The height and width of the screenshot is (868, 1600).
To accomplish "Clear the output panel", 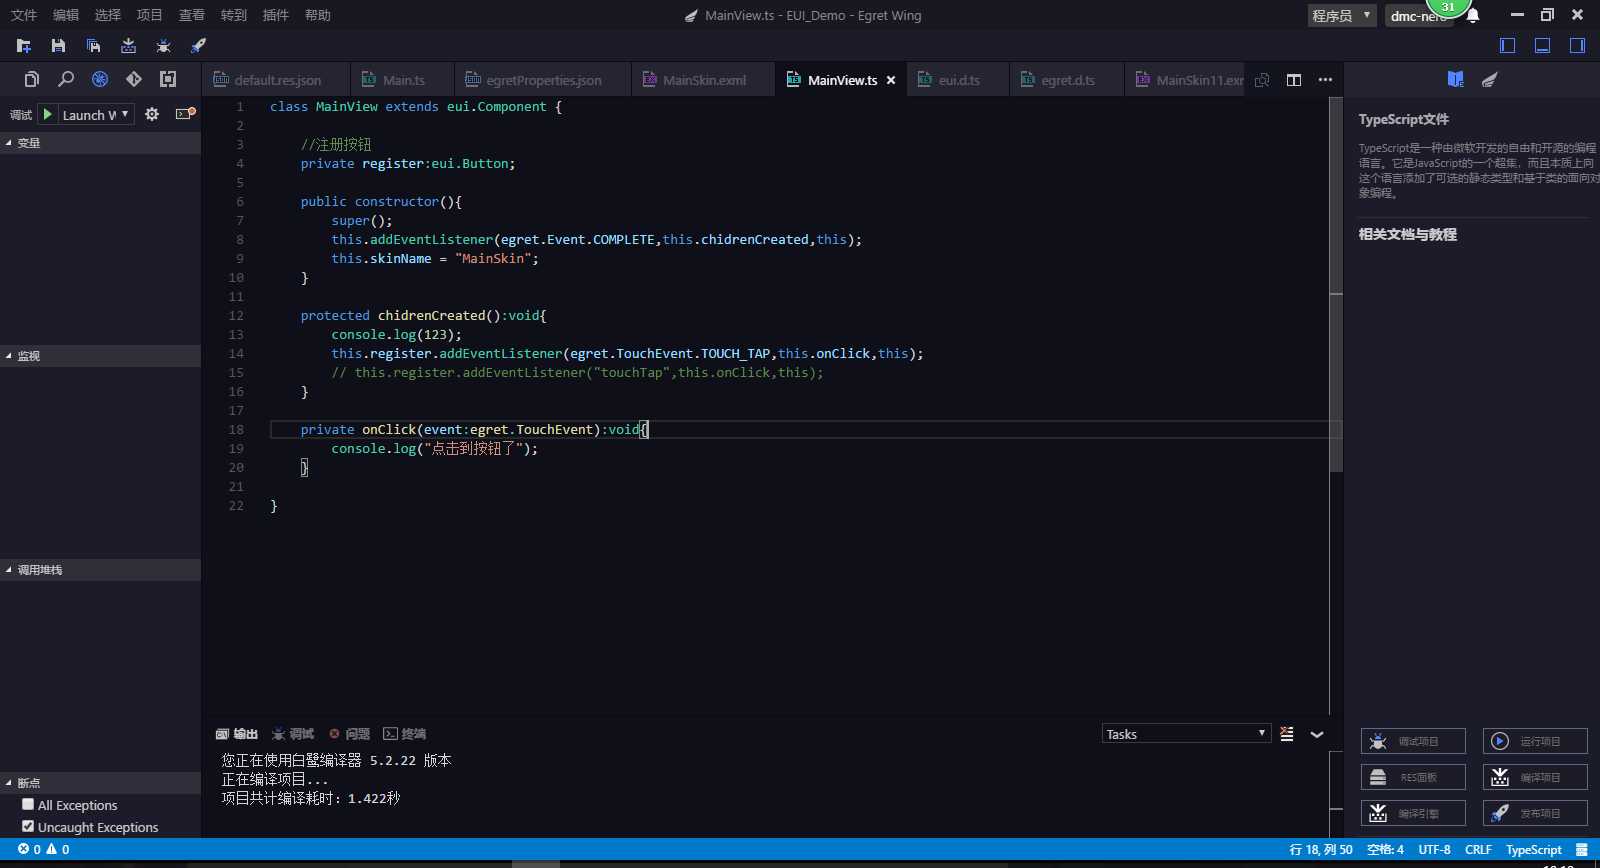I will pyautogui.click(x=1287, y=734).
